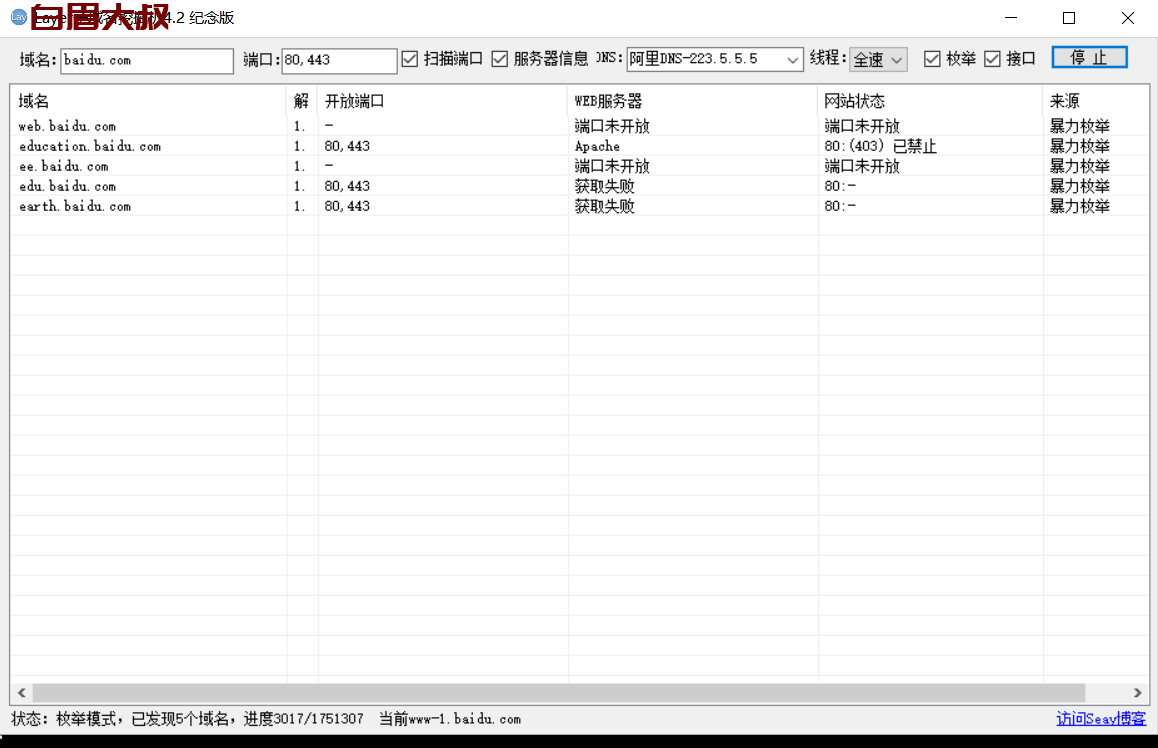The image size is (1158, 748).
Task: Sort by the 域名 column header
Action: (148, 101)
